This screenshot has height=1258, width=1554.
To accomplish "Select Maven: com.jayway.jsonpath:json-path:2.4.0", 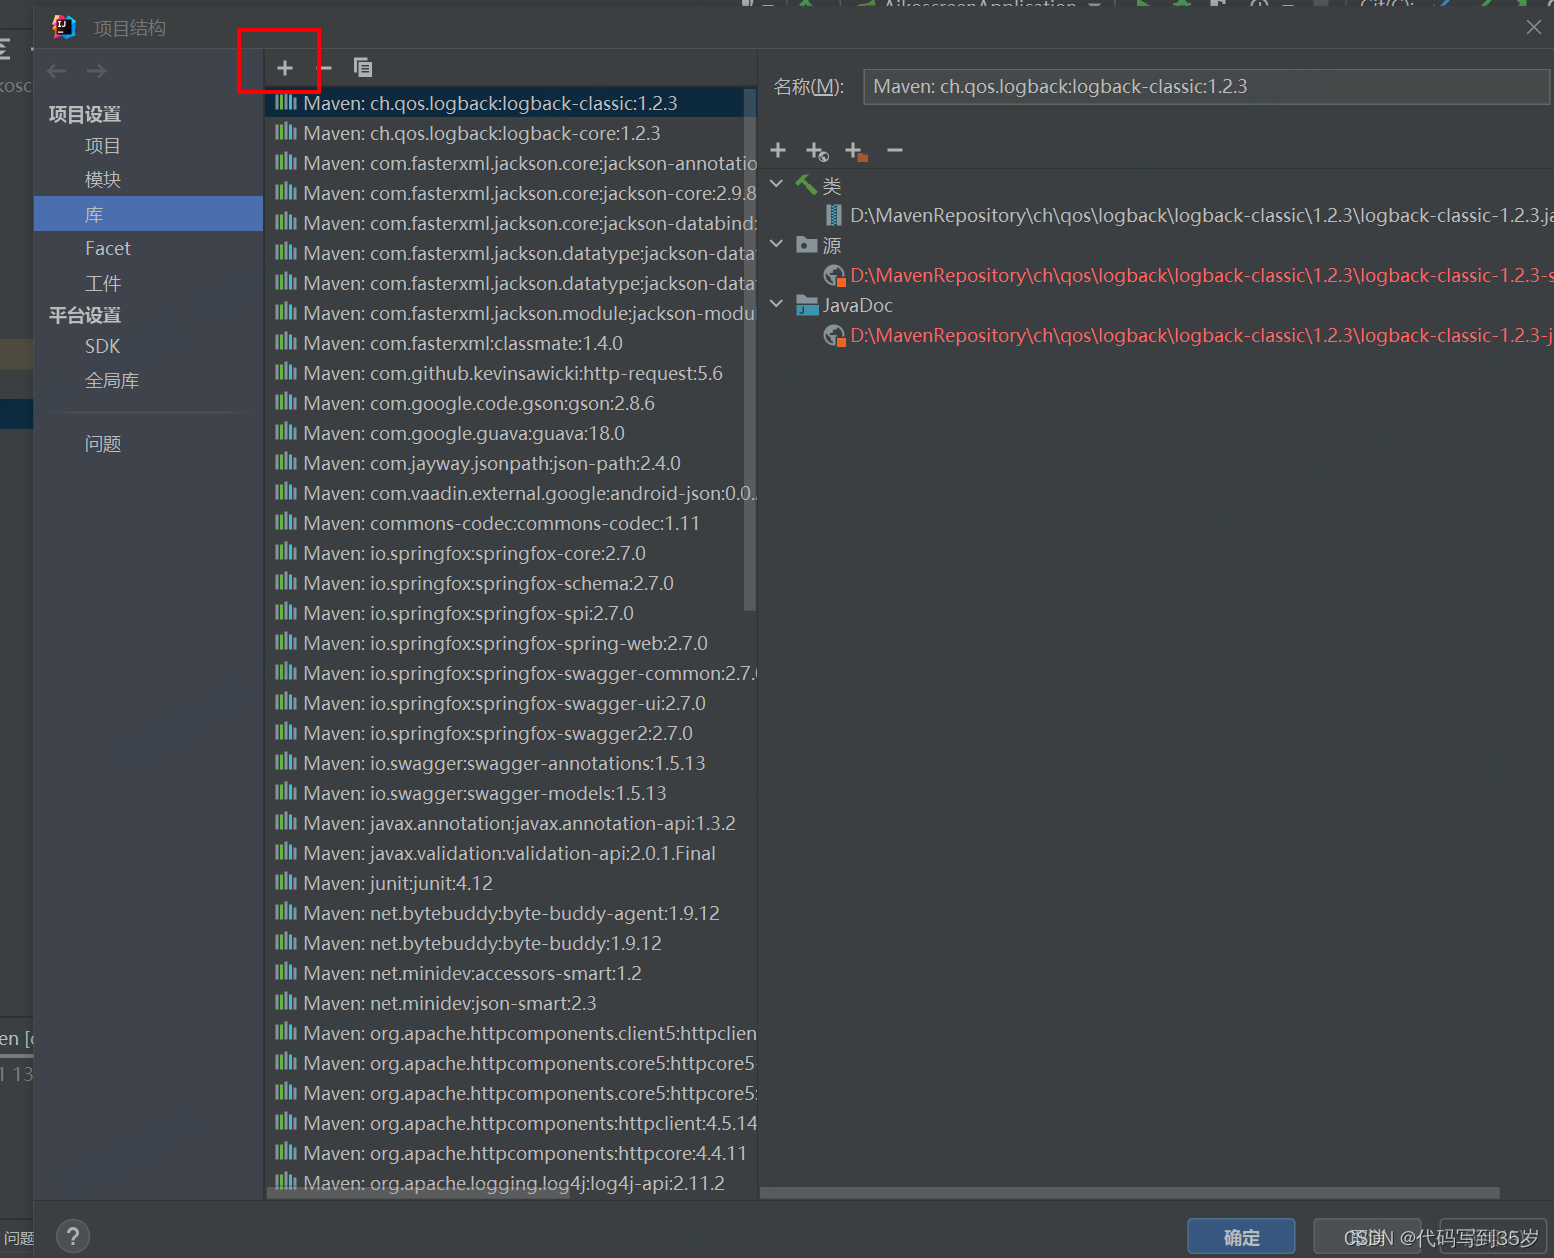I will [x=510, y=463].
